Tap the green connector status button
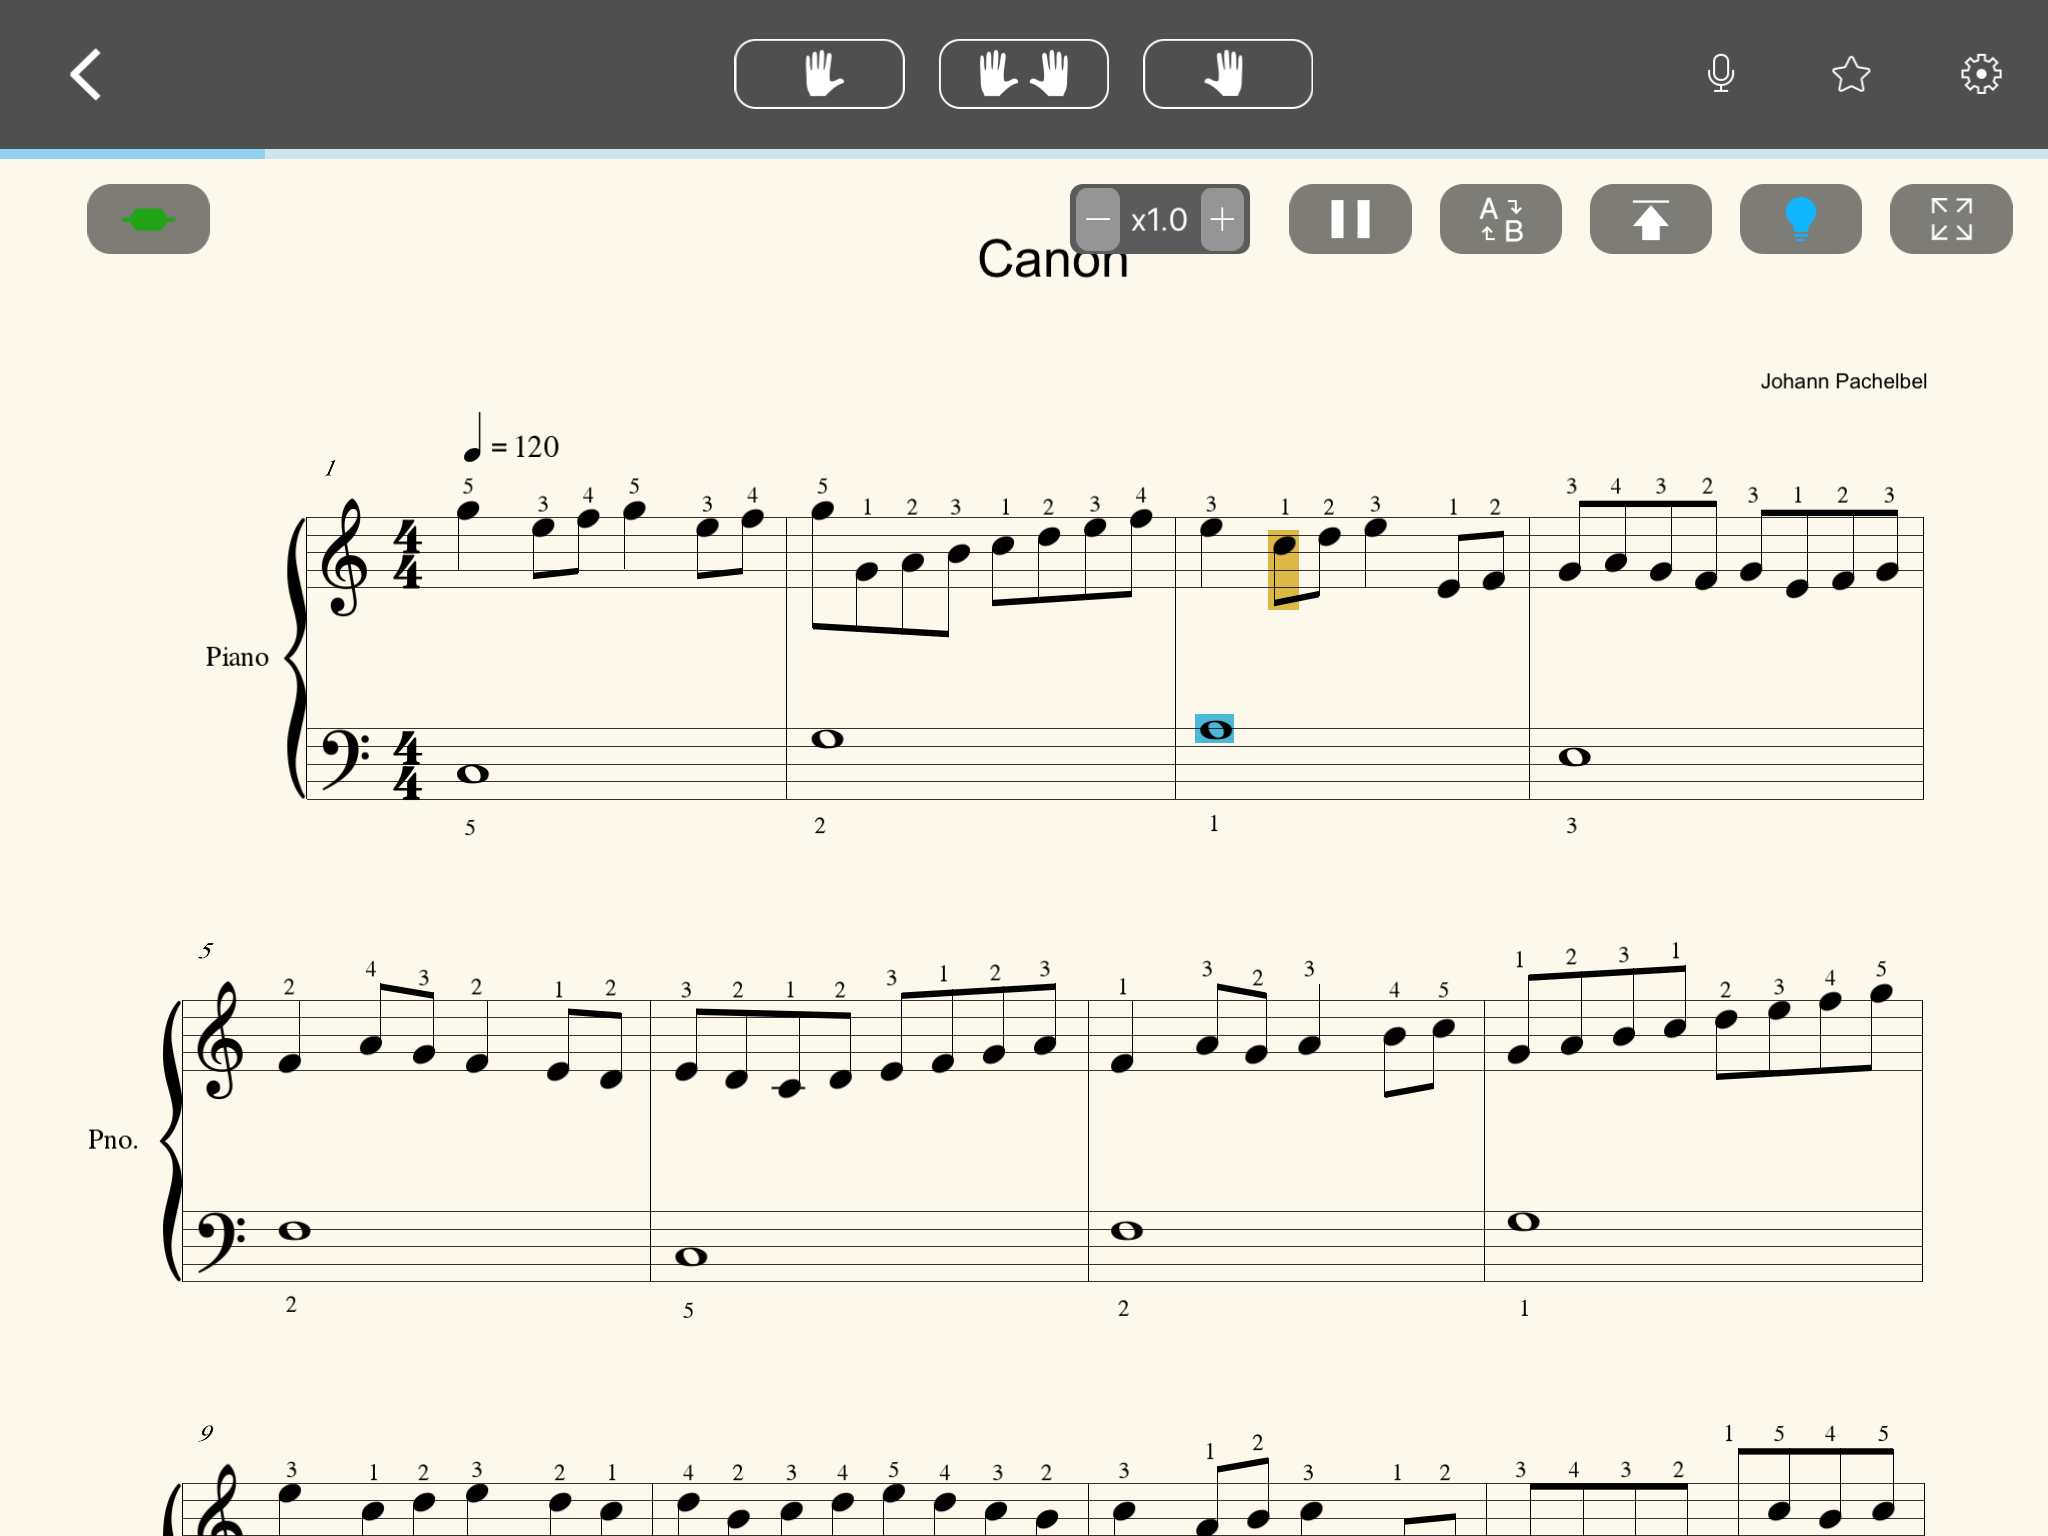This screenshot has width=2048, height=1536. (148, 219)
